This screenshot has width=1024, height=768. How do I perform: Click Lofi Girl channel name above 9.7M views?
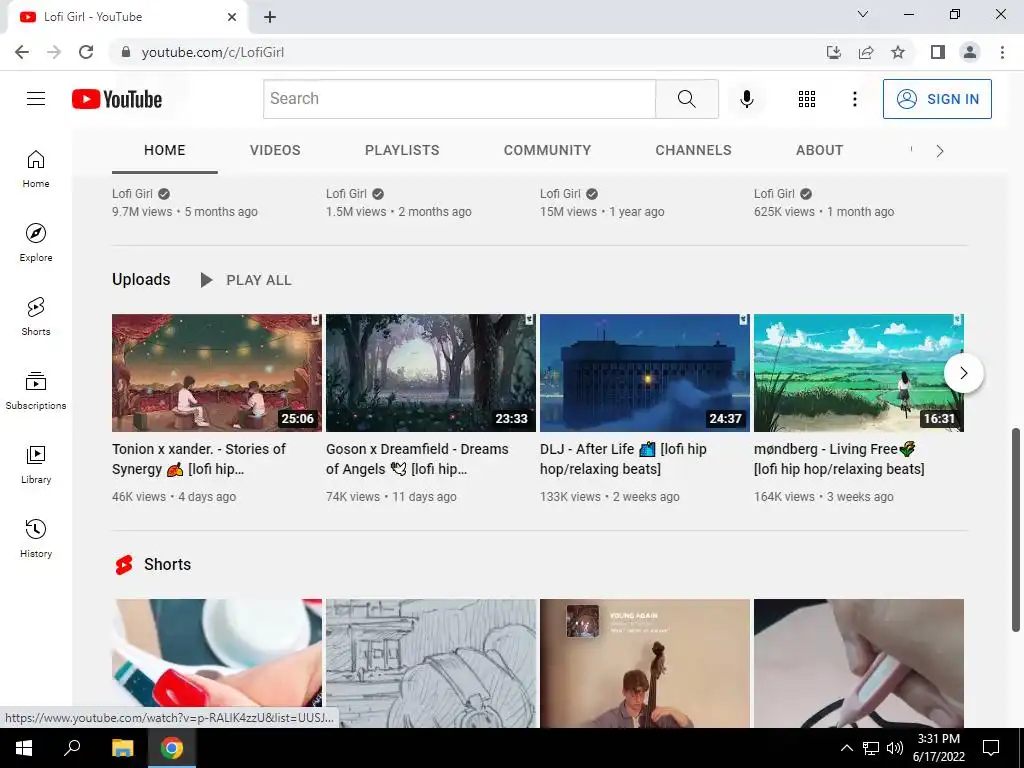[133, 194]
